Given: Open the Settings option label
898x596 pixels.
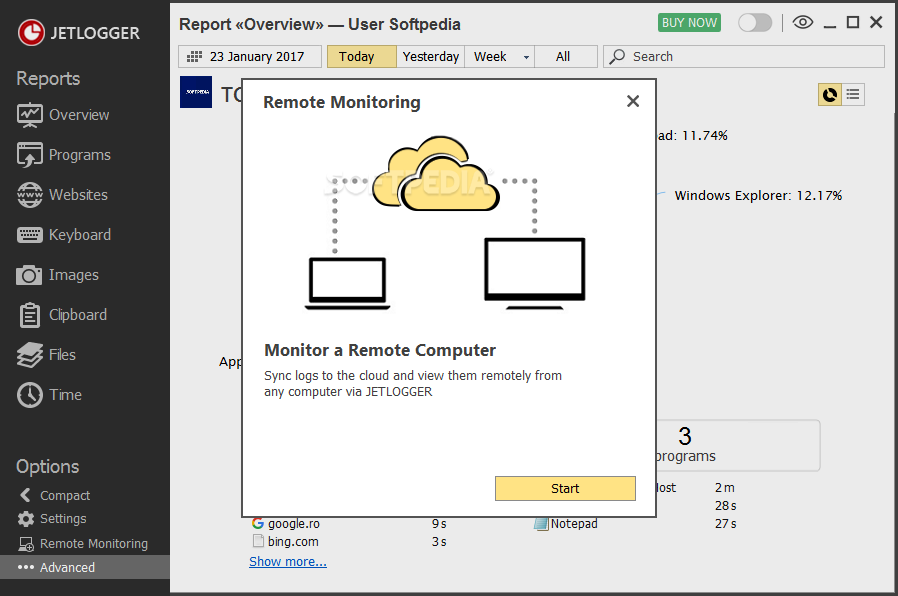Looking at the screenshot, I should 63,519.
